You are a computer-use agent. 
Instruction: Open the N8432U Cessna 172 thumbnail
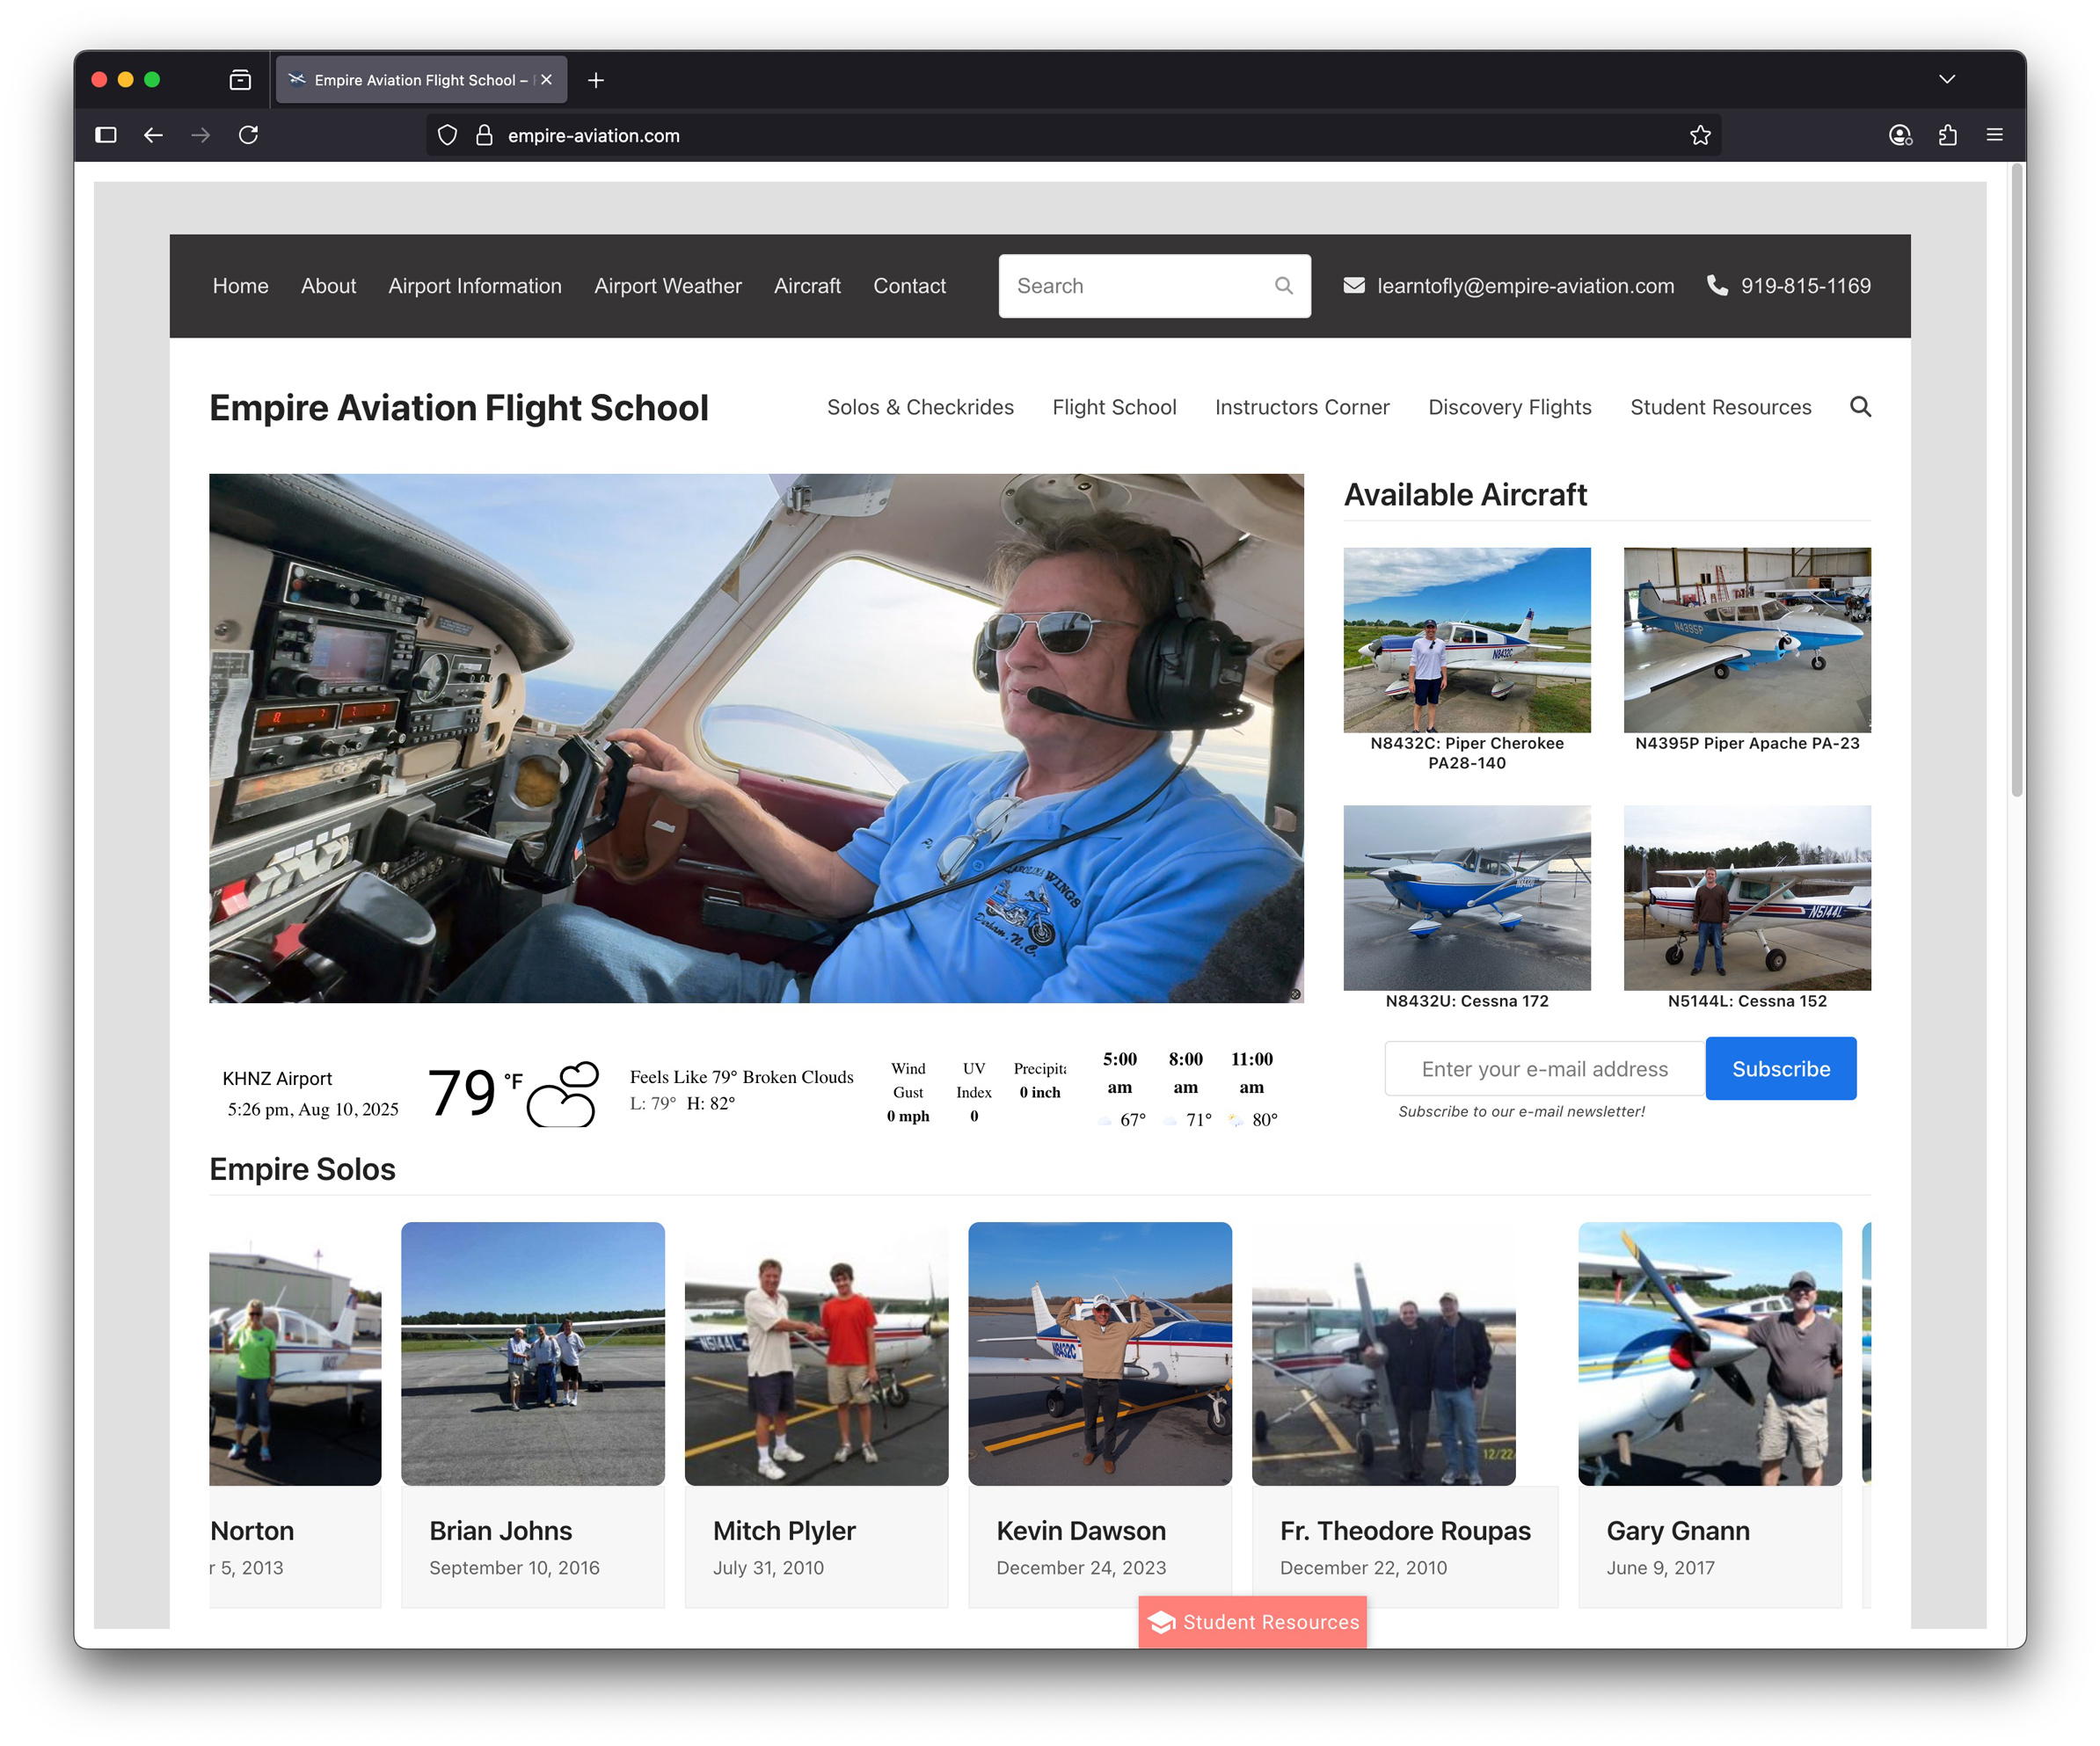(1467, 898)
